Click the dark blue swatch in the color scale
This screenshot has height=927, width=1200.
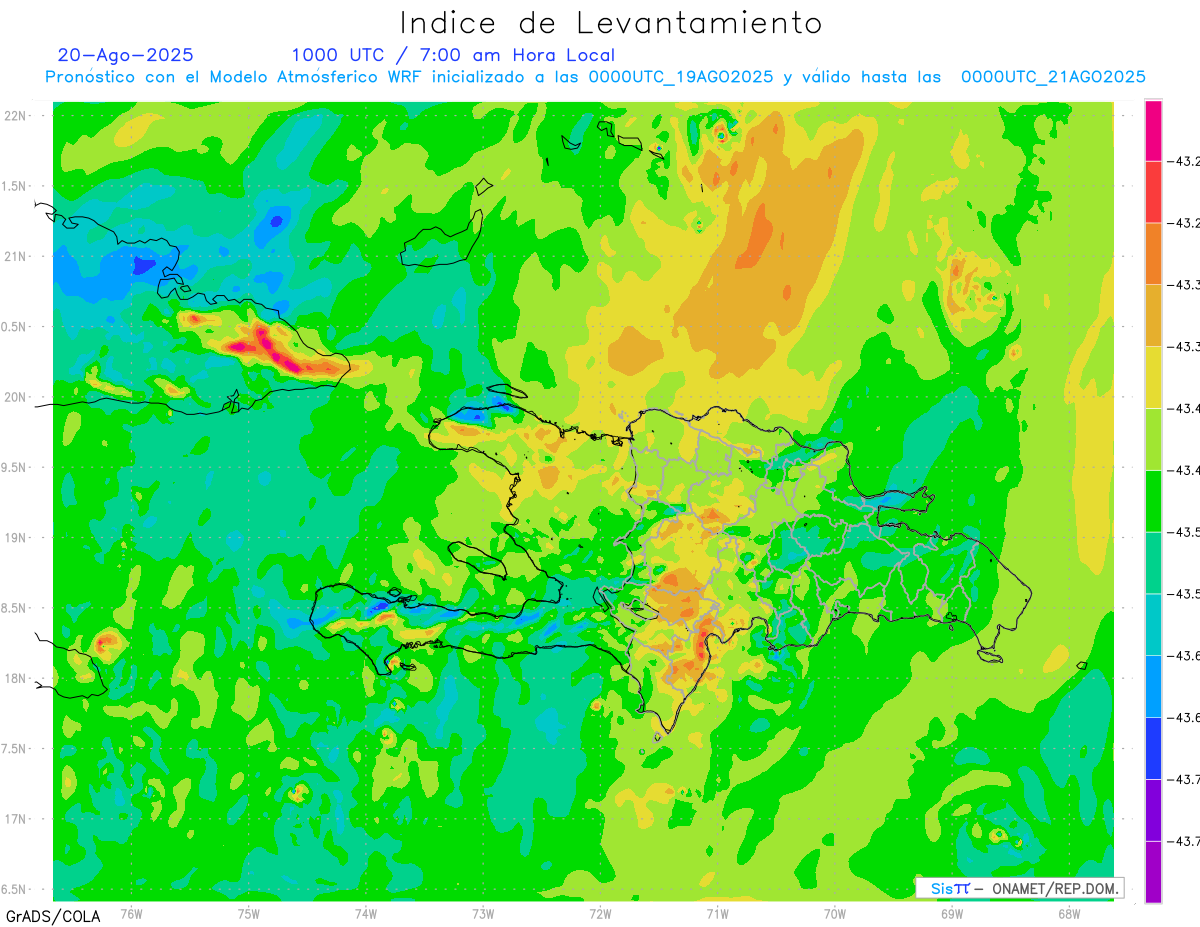coord(1153,747)
